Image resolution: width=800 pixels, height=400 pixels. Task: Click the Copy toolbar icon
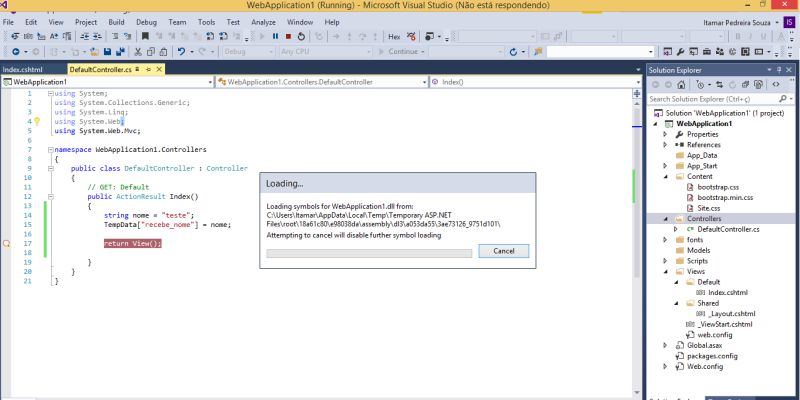pos(151,52)
